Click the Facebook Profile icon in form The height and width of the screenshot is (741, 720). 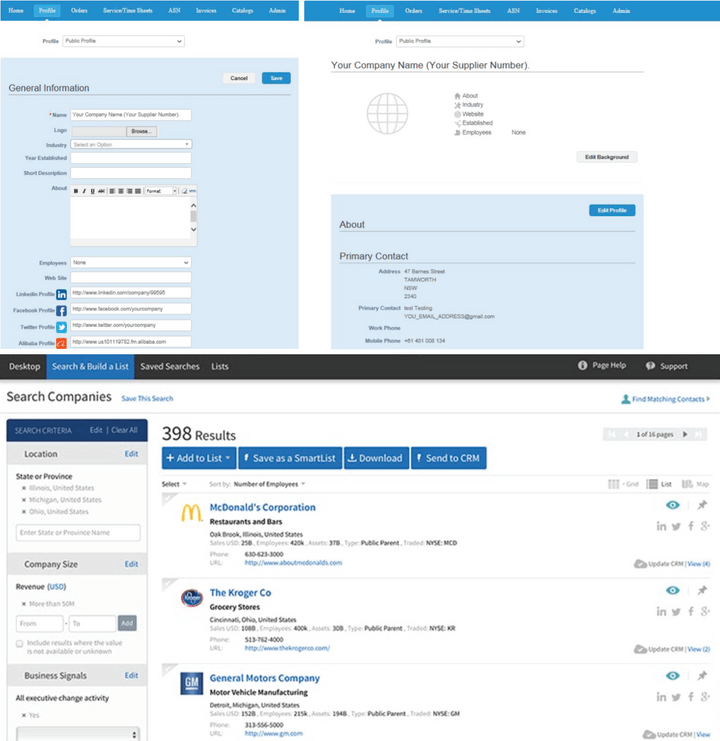[x=61, y=310]
